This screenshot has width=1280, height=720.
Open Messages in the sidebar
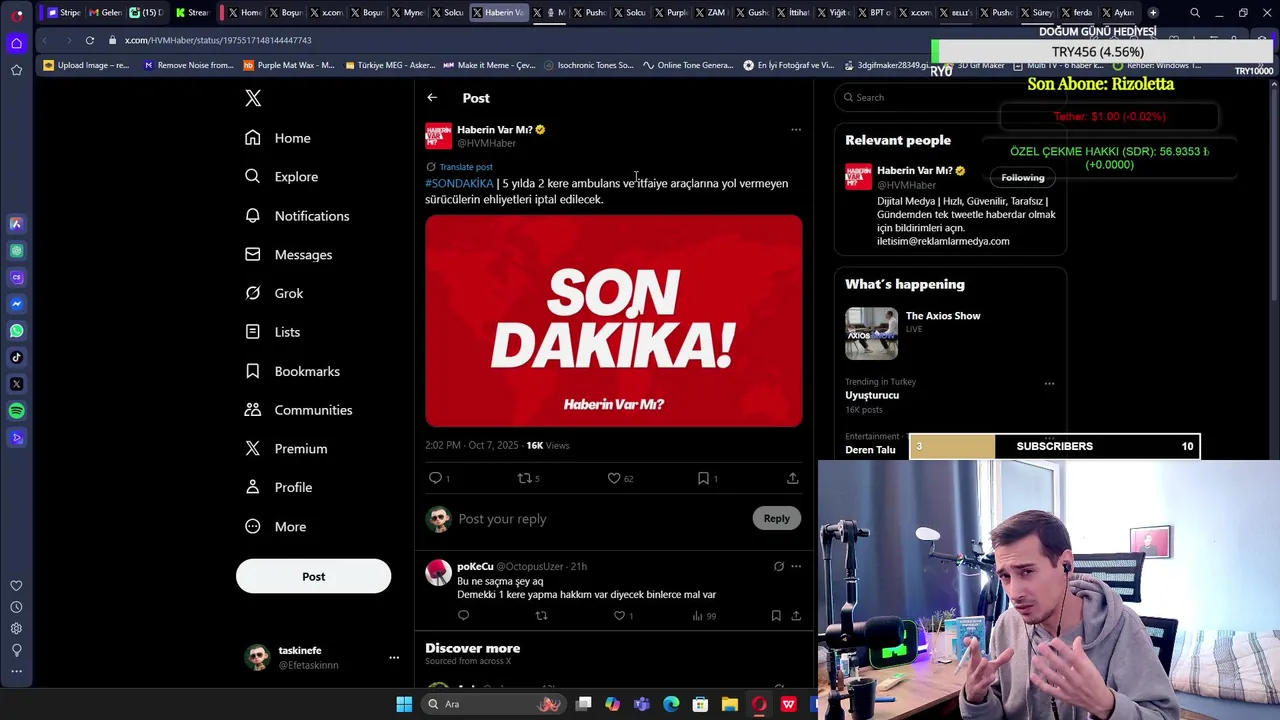[289, 255]
